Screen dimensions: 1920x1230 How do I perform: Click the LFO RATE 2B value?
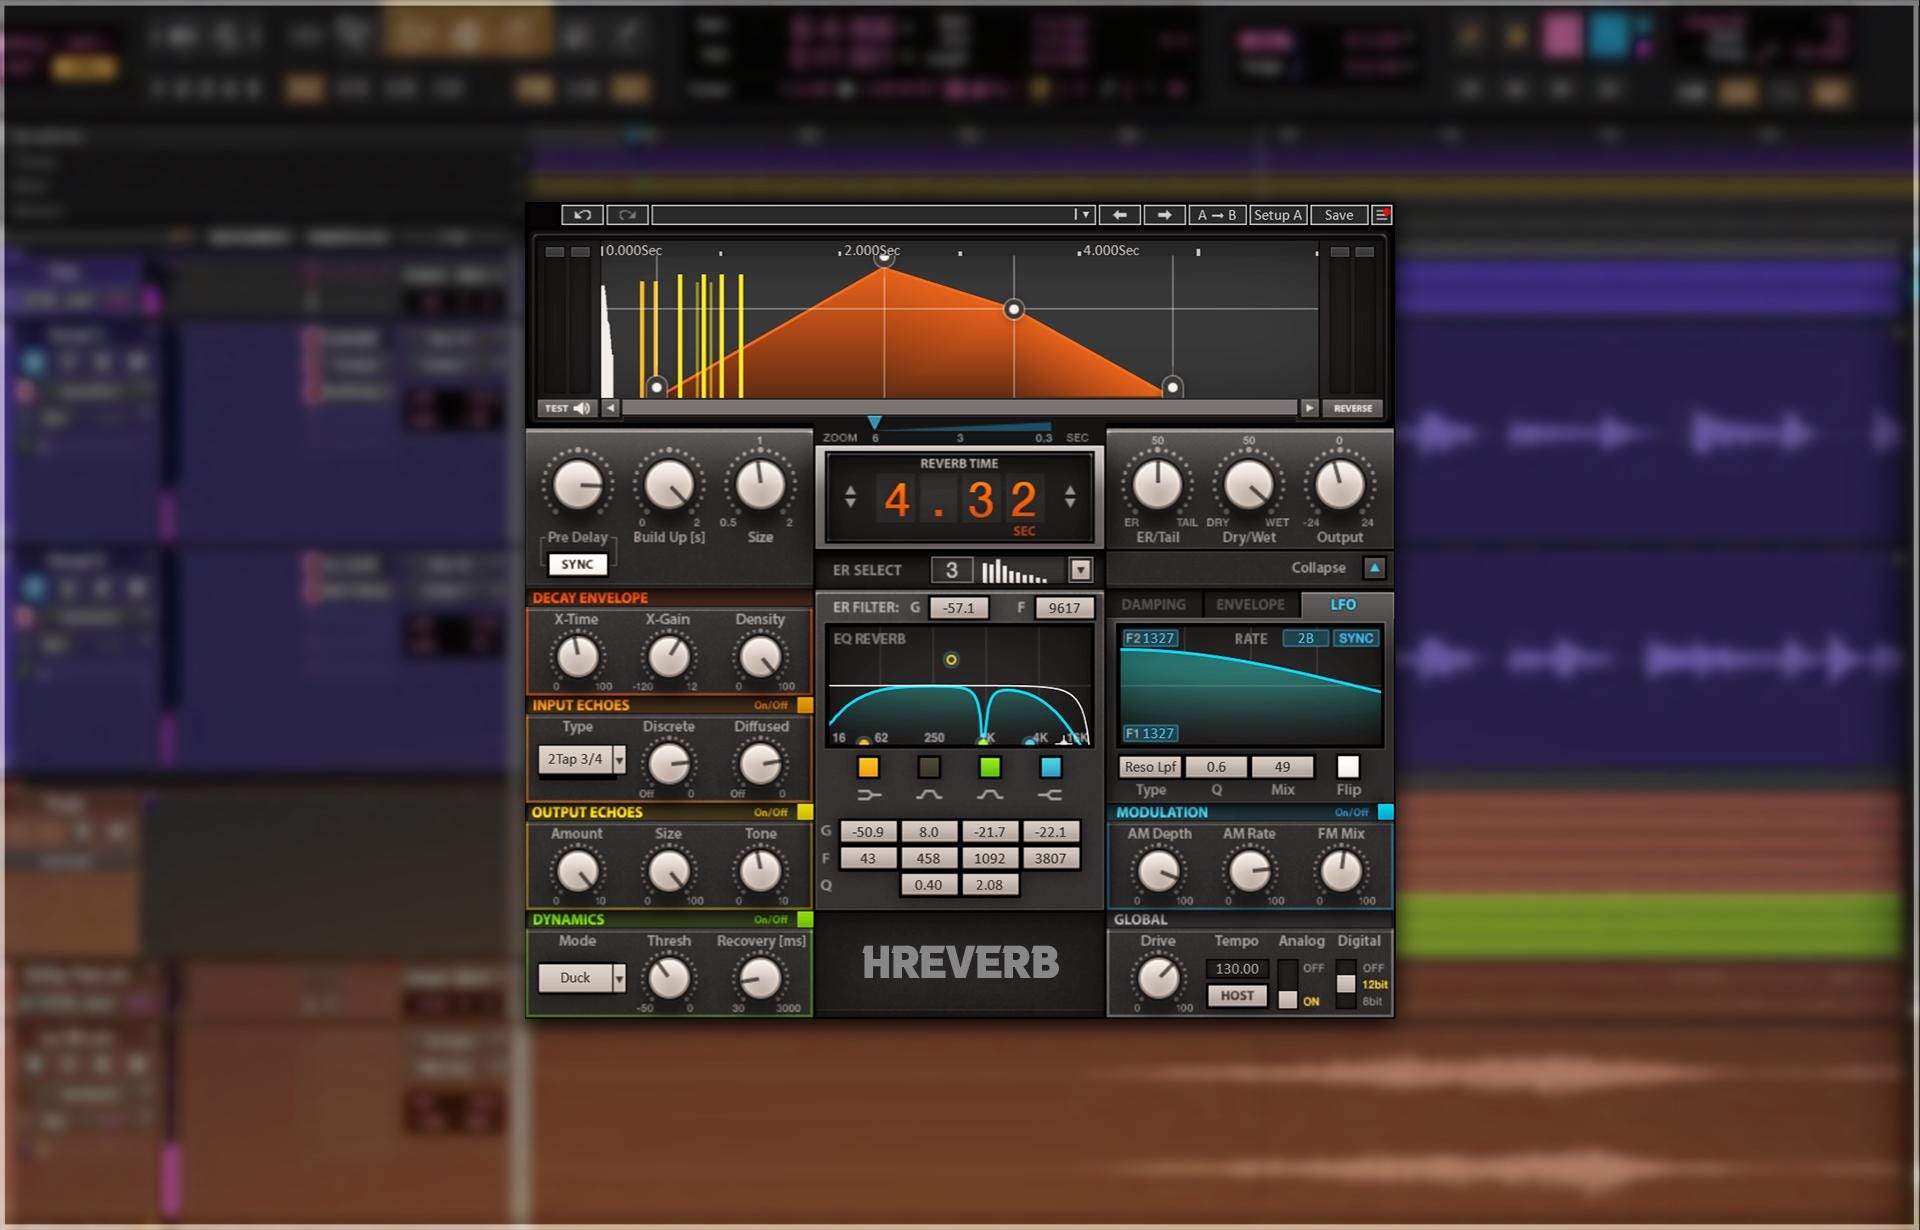click(x=1306, y=638)
